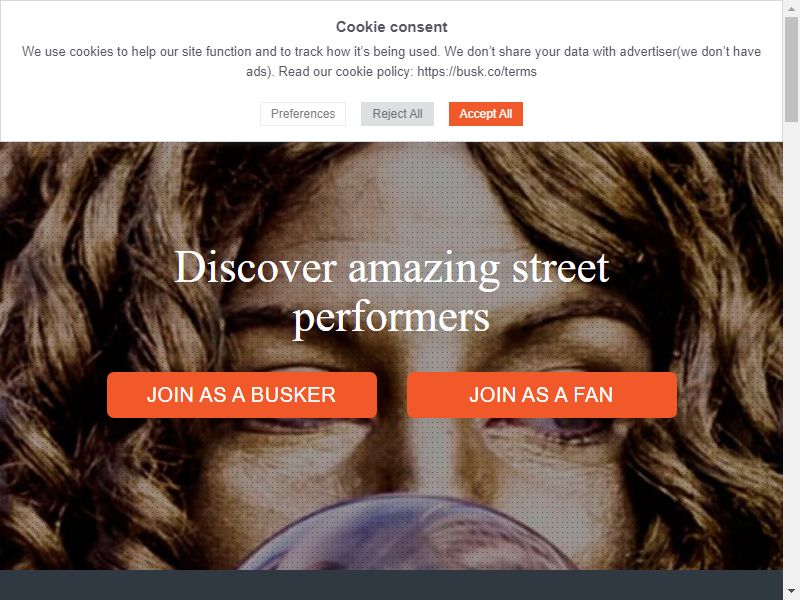Click the word performers in the headline
800x600 pixels.
click(x=391, y=318)
